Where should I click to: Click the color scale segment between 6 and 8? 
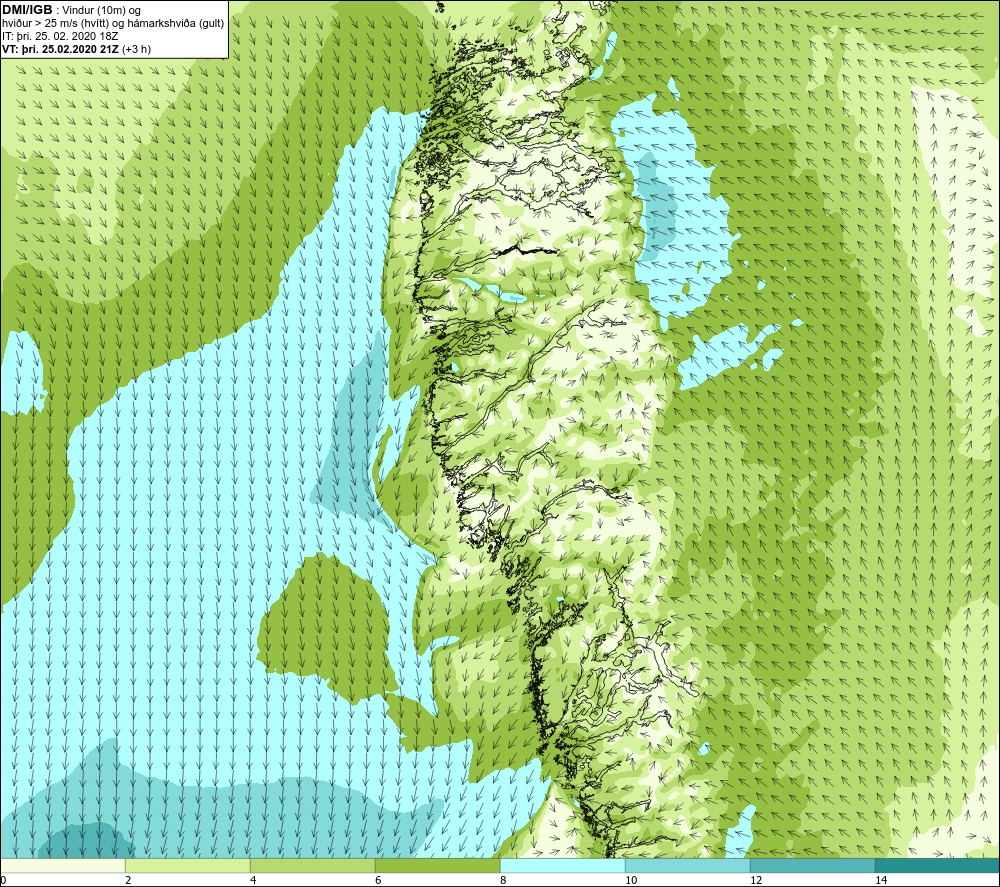pyautogui.click(x=438, y=866)
